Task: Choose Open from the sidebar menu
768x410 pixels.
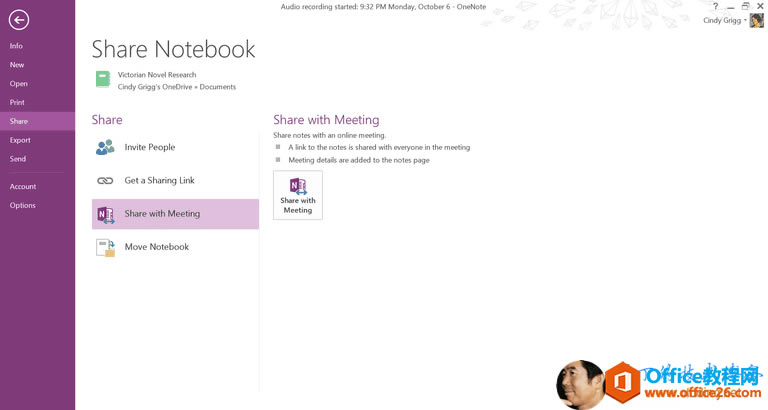Action: (18, 83)
